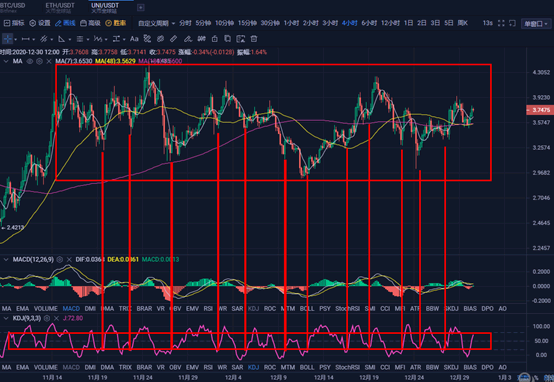Viewport: 554px width, 382px height.
Task: Expand measure tool dropdown arrow
Action: [124, 39]
